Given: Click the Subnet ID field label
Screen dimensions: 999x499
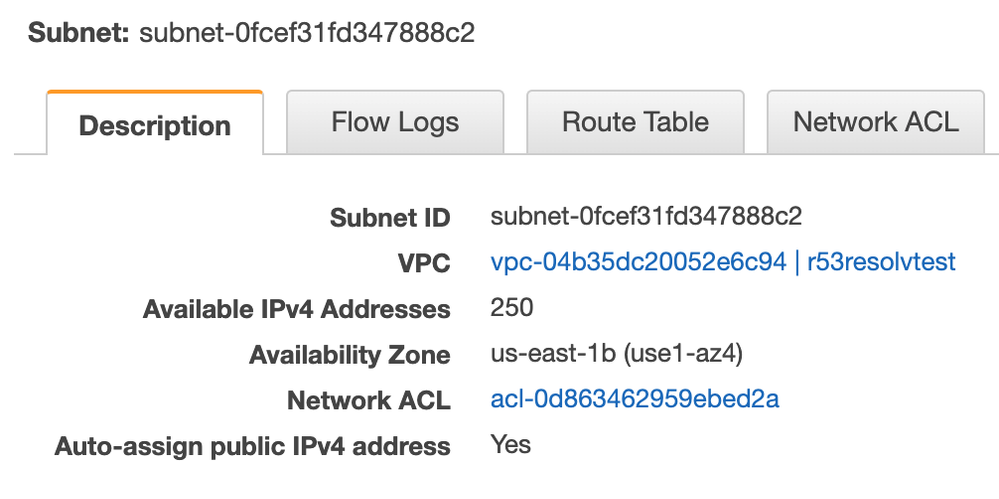Looking at the screenshot, I should [390, 218].
